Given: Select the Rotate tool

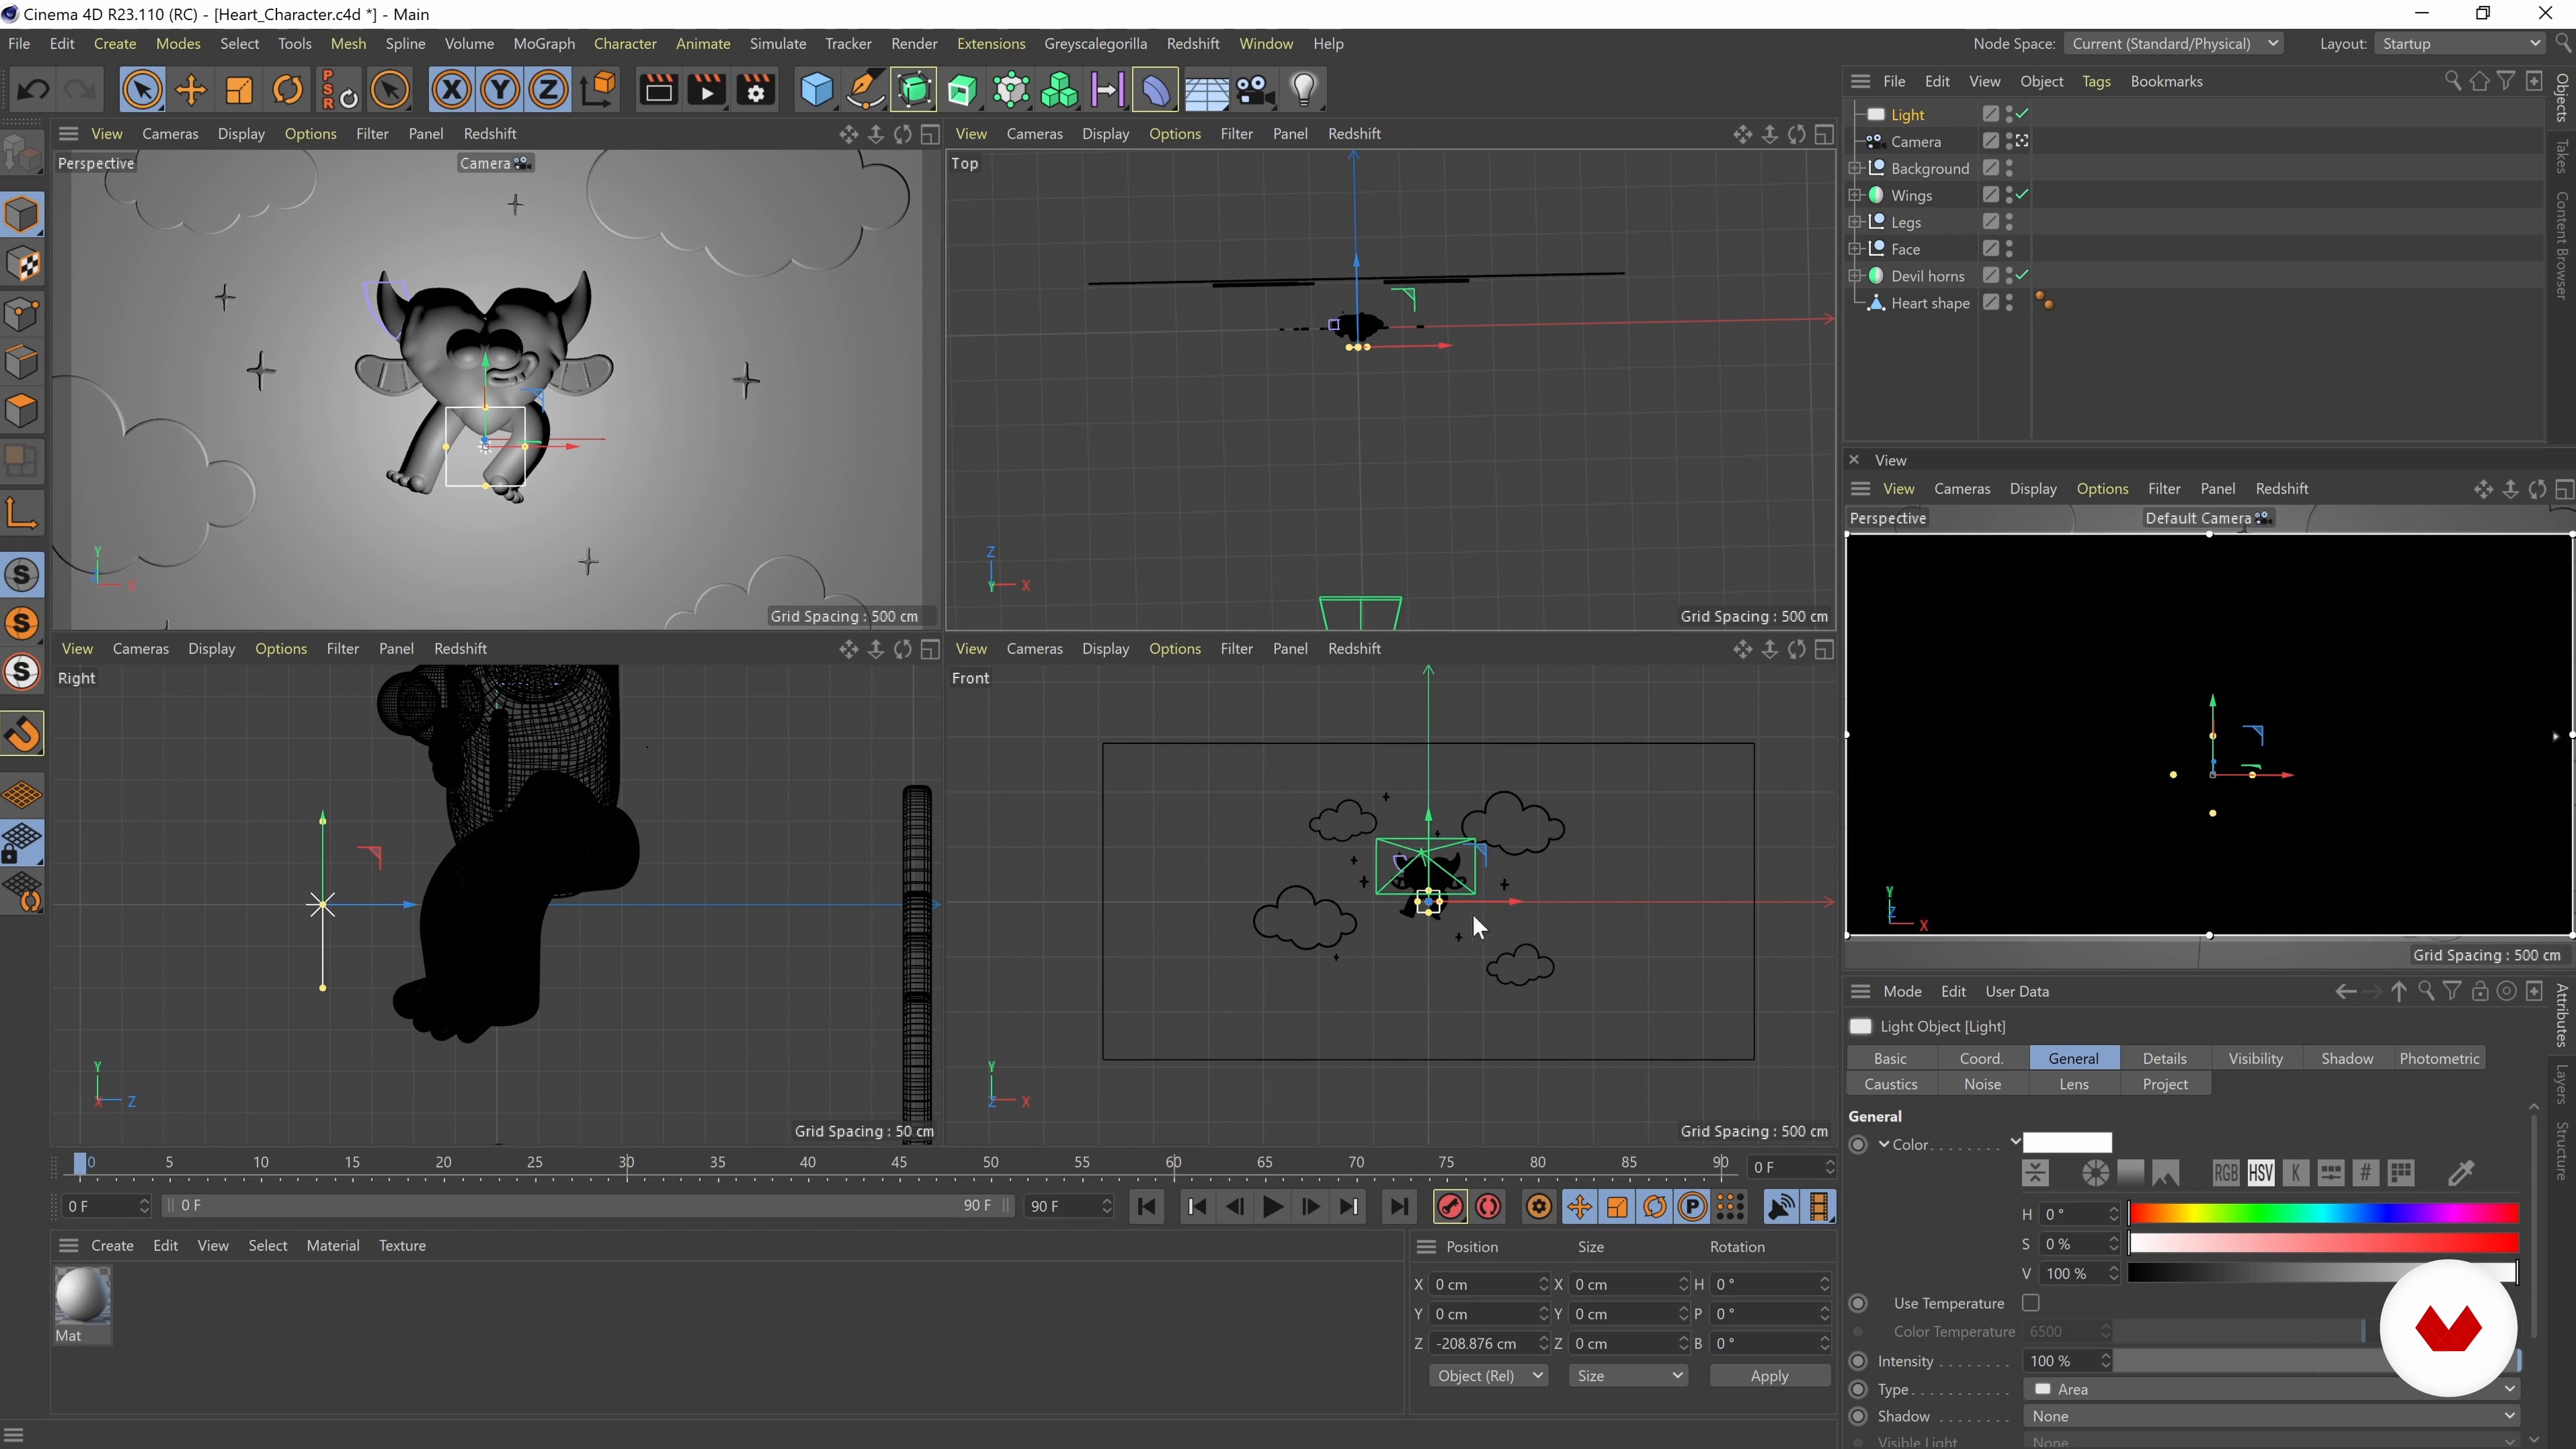Looking at the screenshot, I should [288, 90].
